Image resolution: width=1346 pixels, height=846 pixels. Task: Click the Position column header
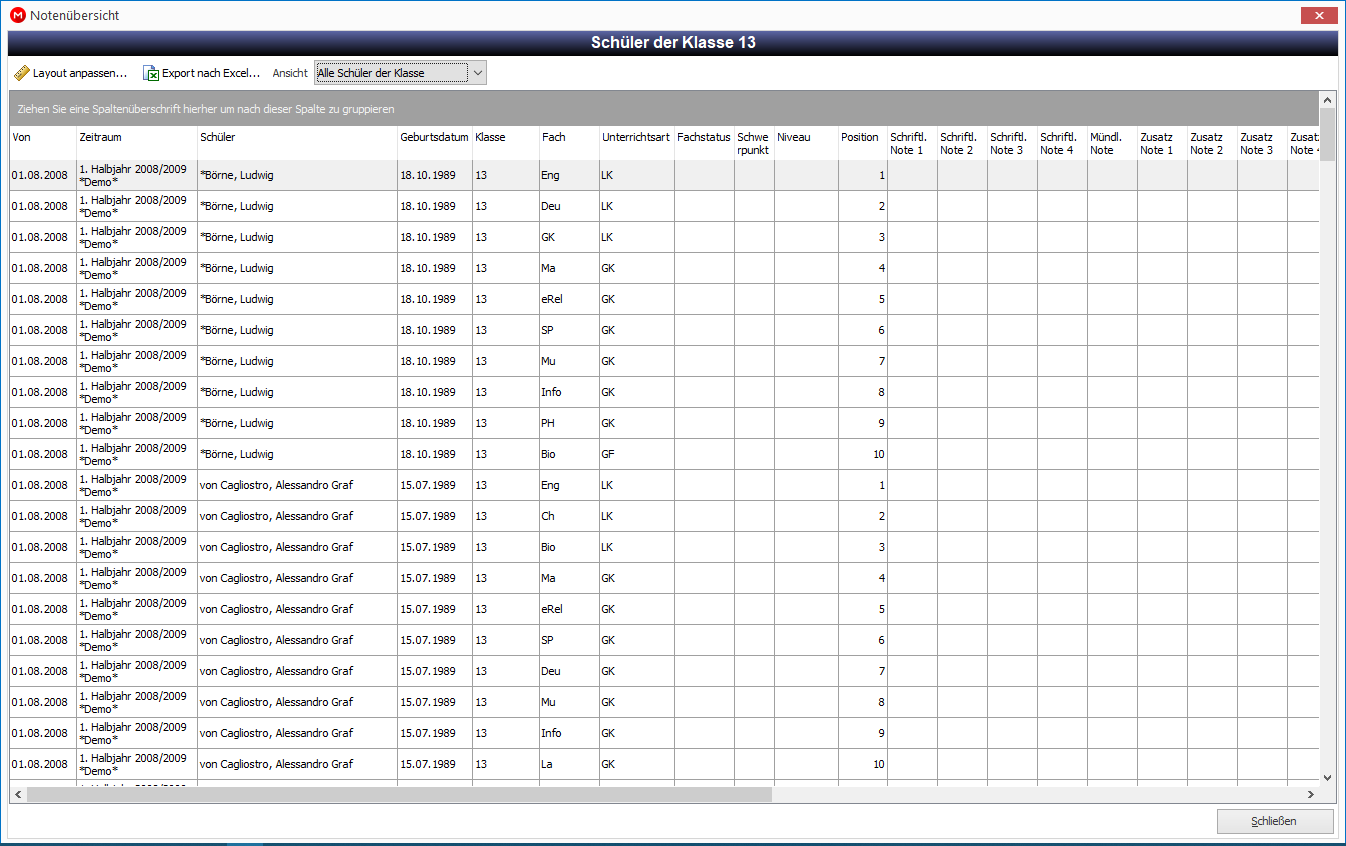click(862, 143)
